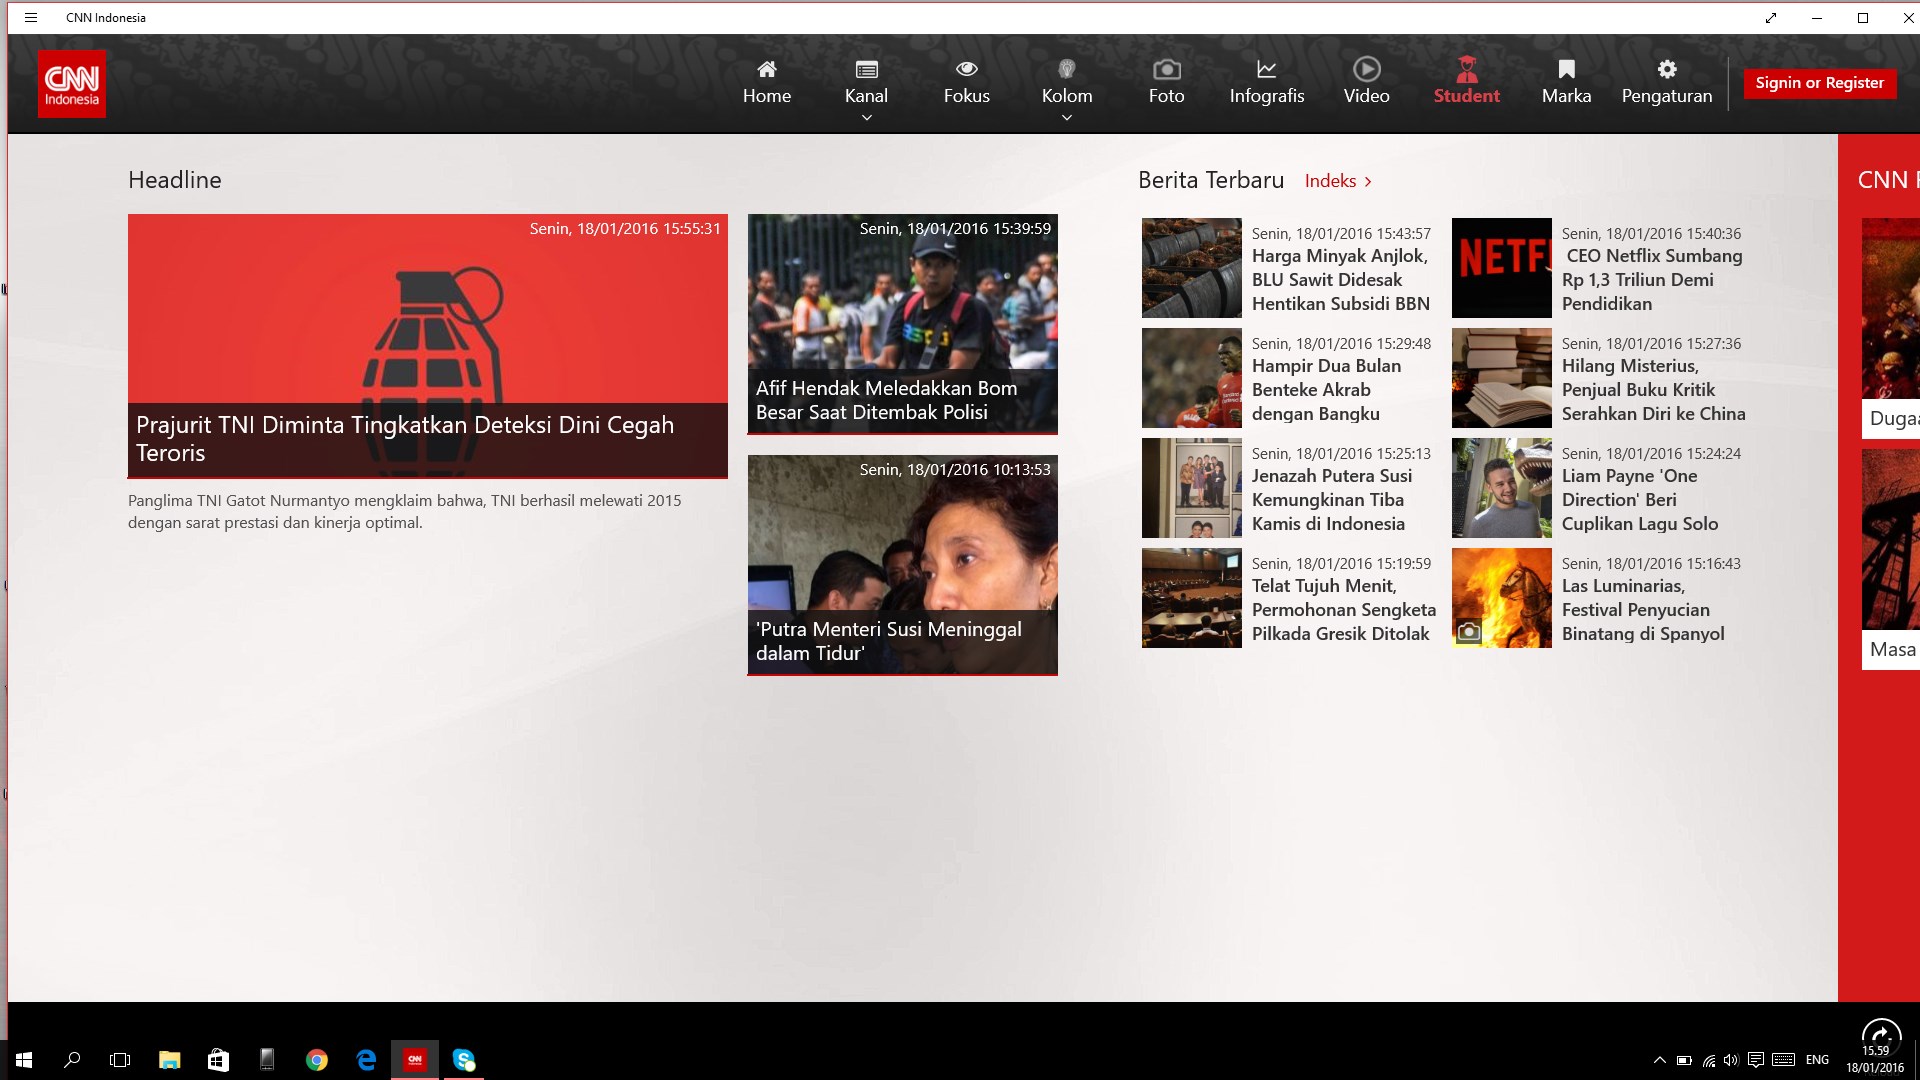Click the CNN Indonesia logo
The width and height of the screenshot is (1920, 1080).
tap(71, 84)
